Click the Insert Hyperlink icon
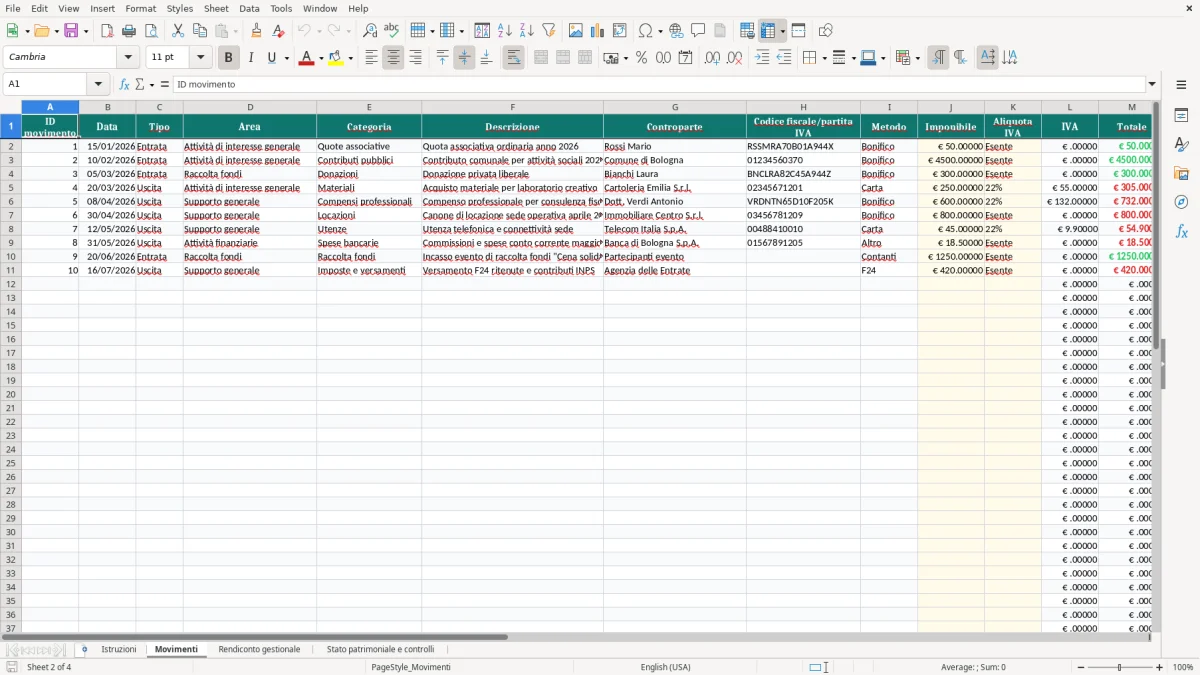This screenshot has height=675, width=1200. click(676, 31)
